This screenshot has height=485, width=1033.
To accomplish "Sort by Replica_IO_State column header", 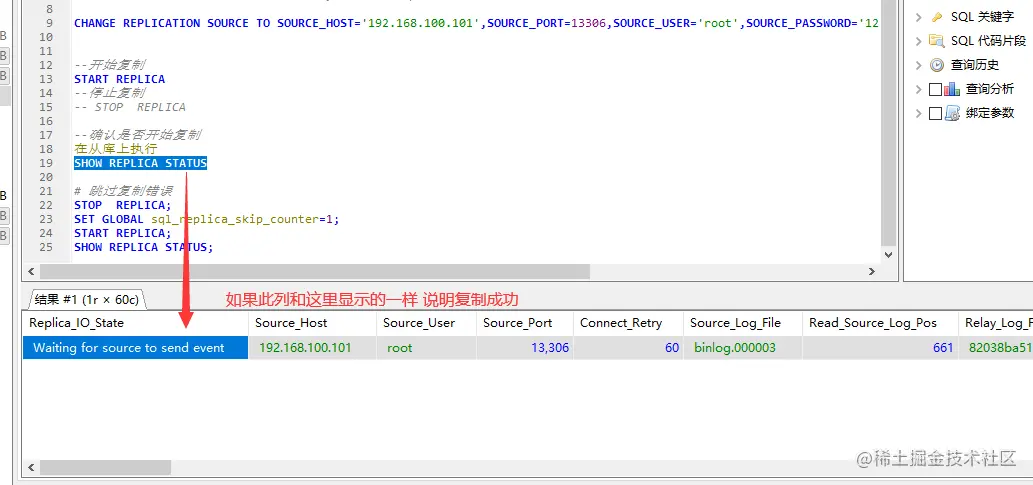I will (135, 323).
